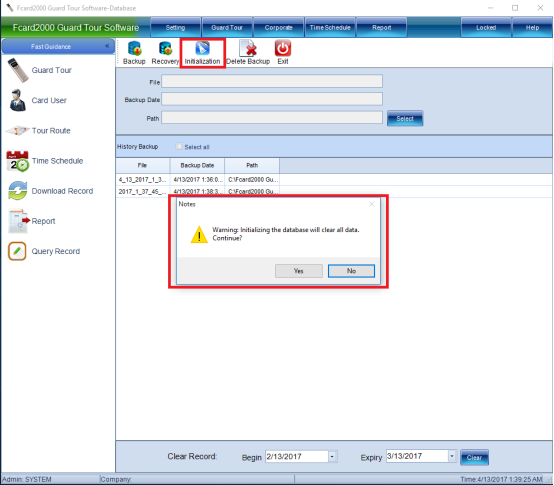Click the Clear record button
Viewport: 554px width, 485px height.
pyautogui.click(x=475, y=457)
